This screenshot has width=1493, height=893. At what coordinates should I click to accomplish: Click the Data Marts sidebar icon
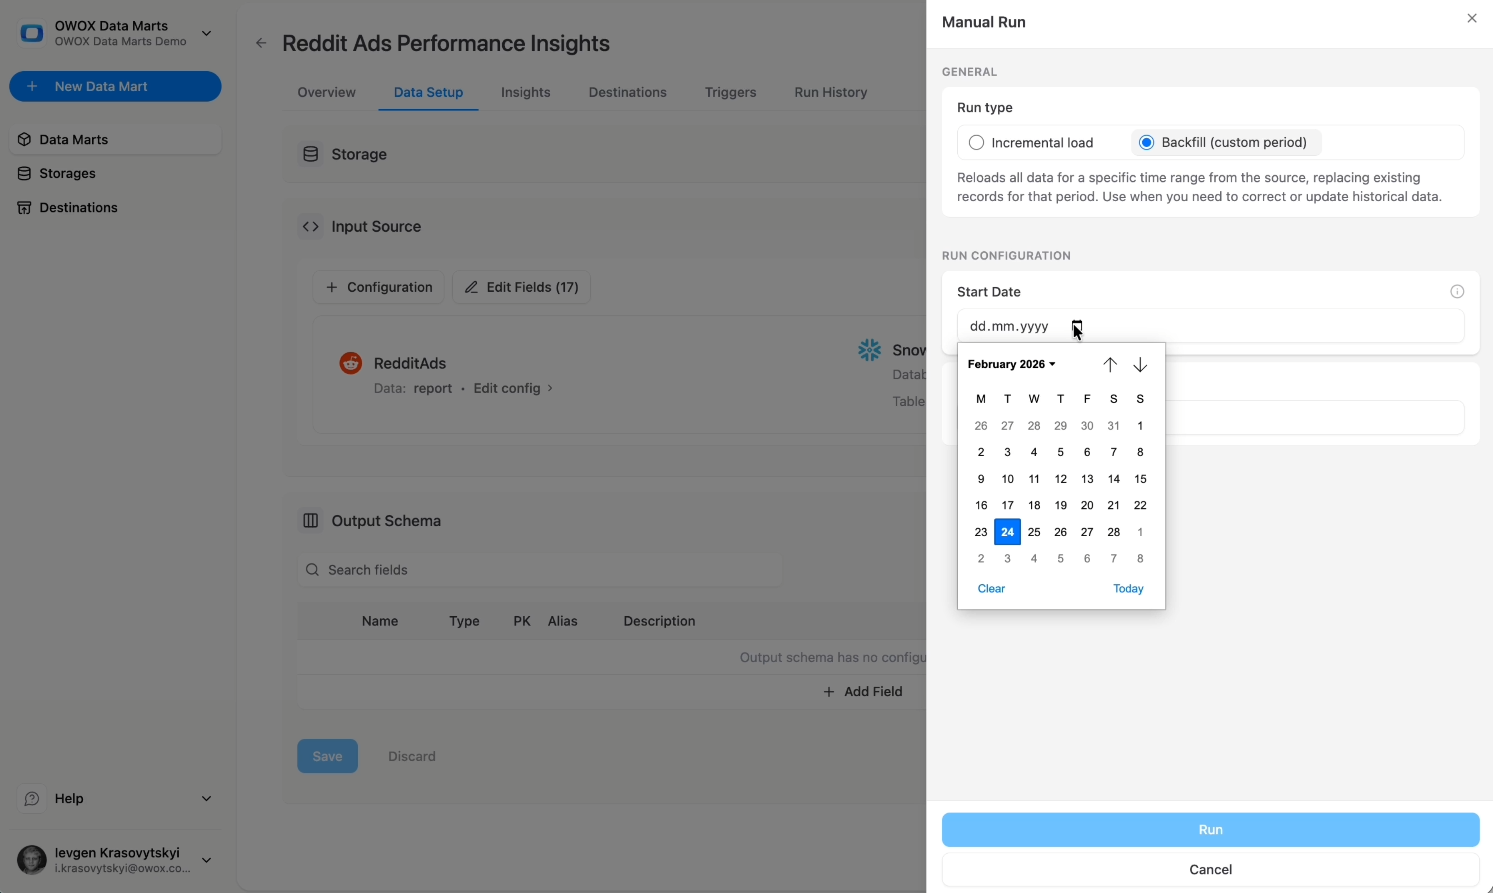22,139
